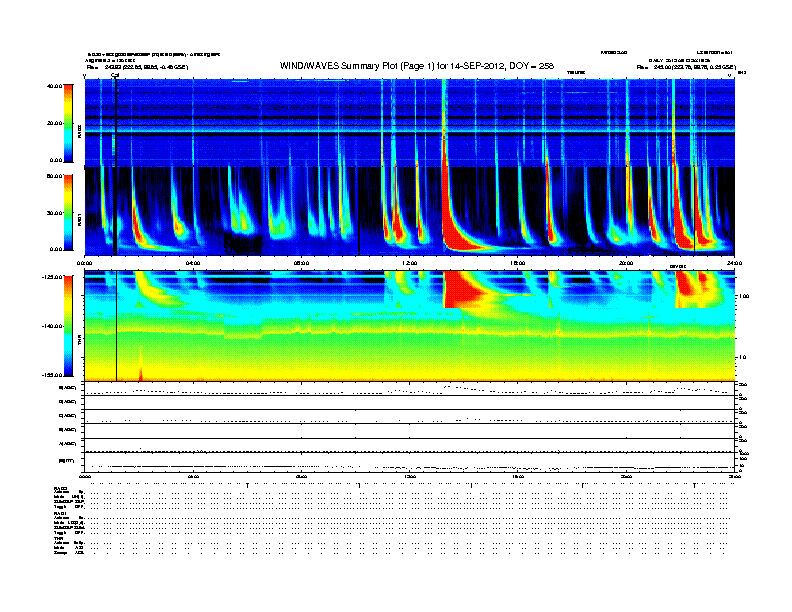The image size is (792, 612).
Task: Click the RAD1 vertical axis label
Action: click(x=79, y=219)
